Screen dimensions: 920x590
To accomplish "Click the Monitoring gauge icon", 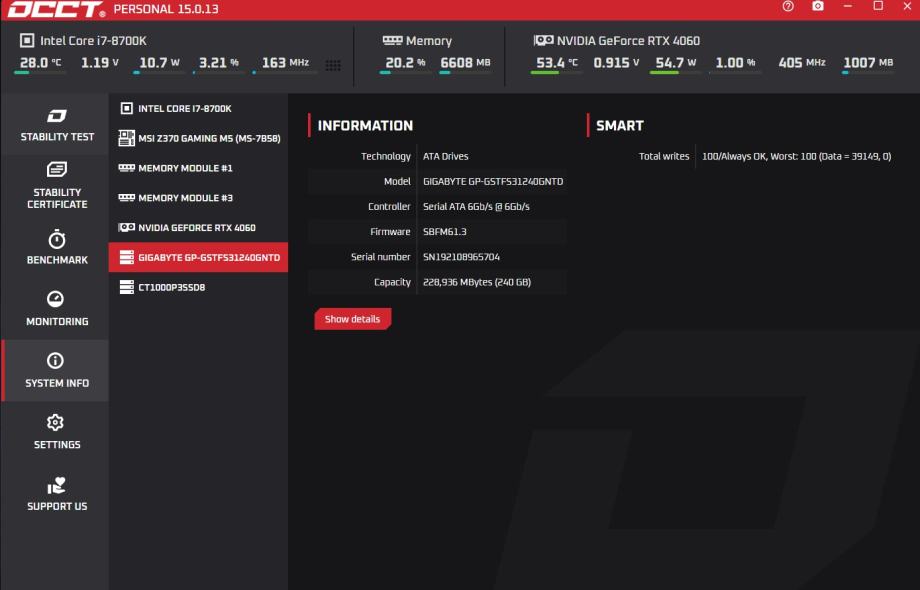I will coord(55,299).
